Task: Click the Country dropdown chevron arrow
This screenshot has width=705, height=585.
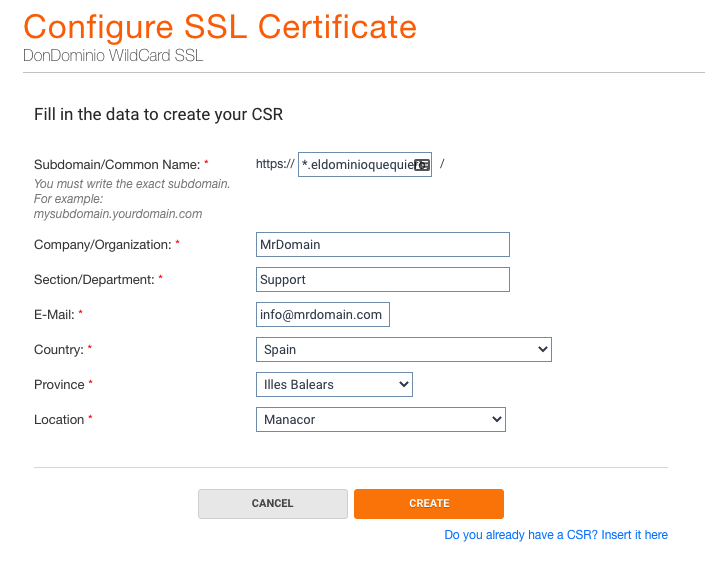Action: [543, 349]
